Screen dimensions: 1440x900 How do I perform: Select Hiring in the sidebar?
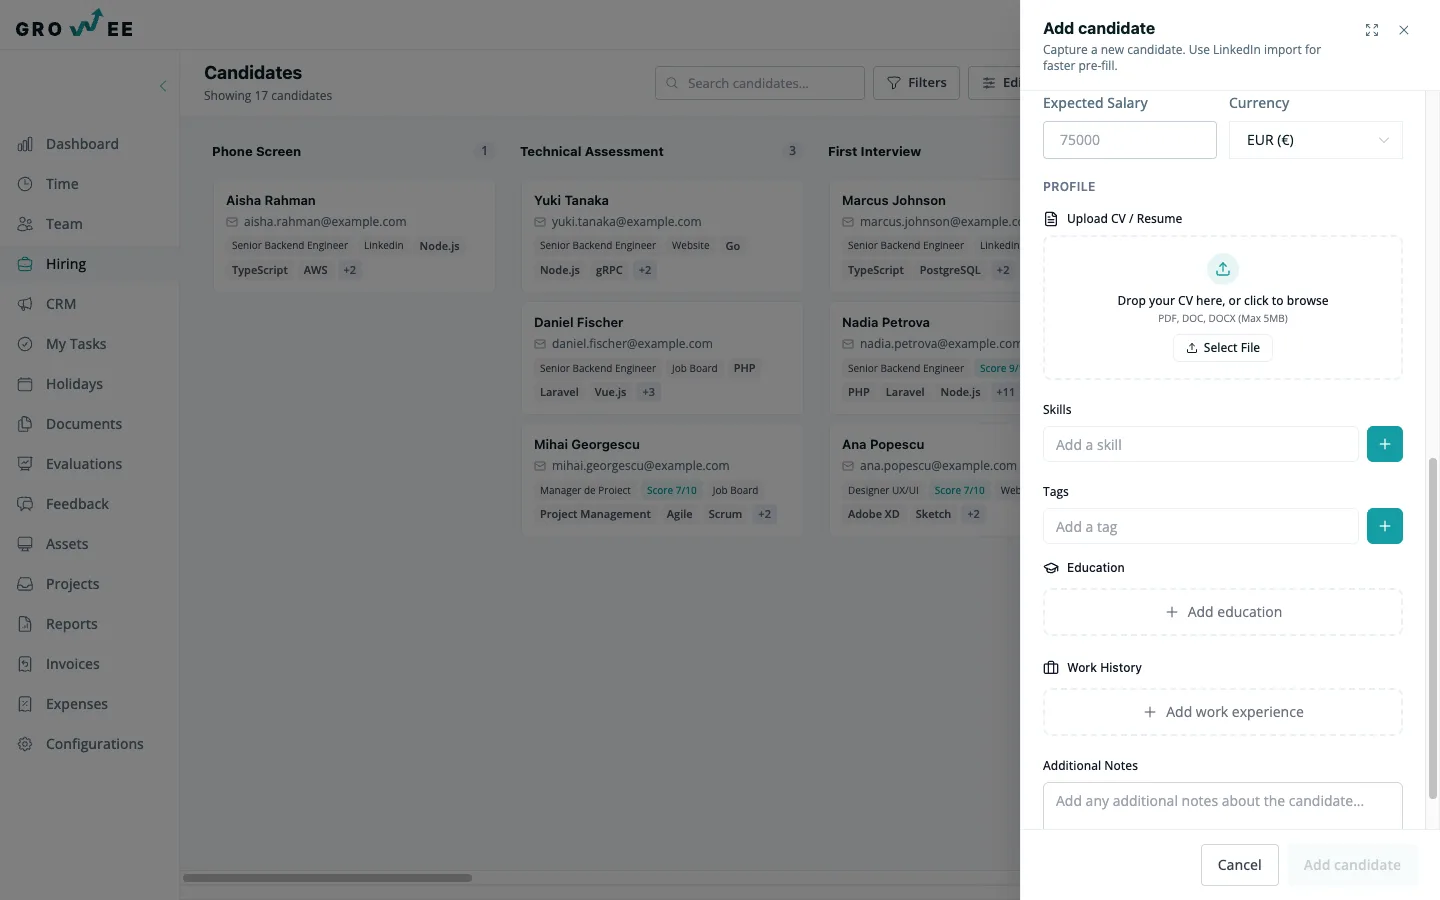tap(66, 264)
